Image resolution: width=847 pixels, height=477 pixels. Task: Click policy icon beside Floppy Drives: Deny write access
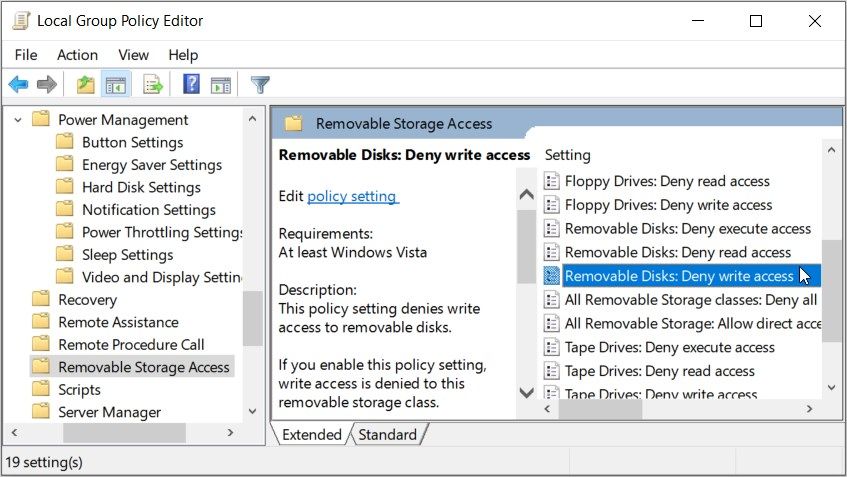pos(551,205)
